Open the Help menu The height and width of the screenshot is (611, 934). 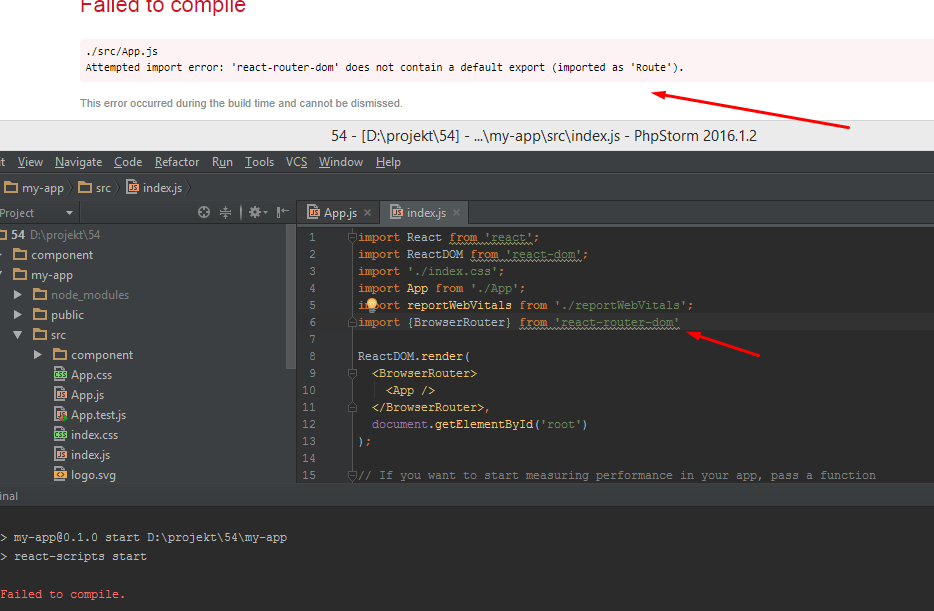pos(388,162)
